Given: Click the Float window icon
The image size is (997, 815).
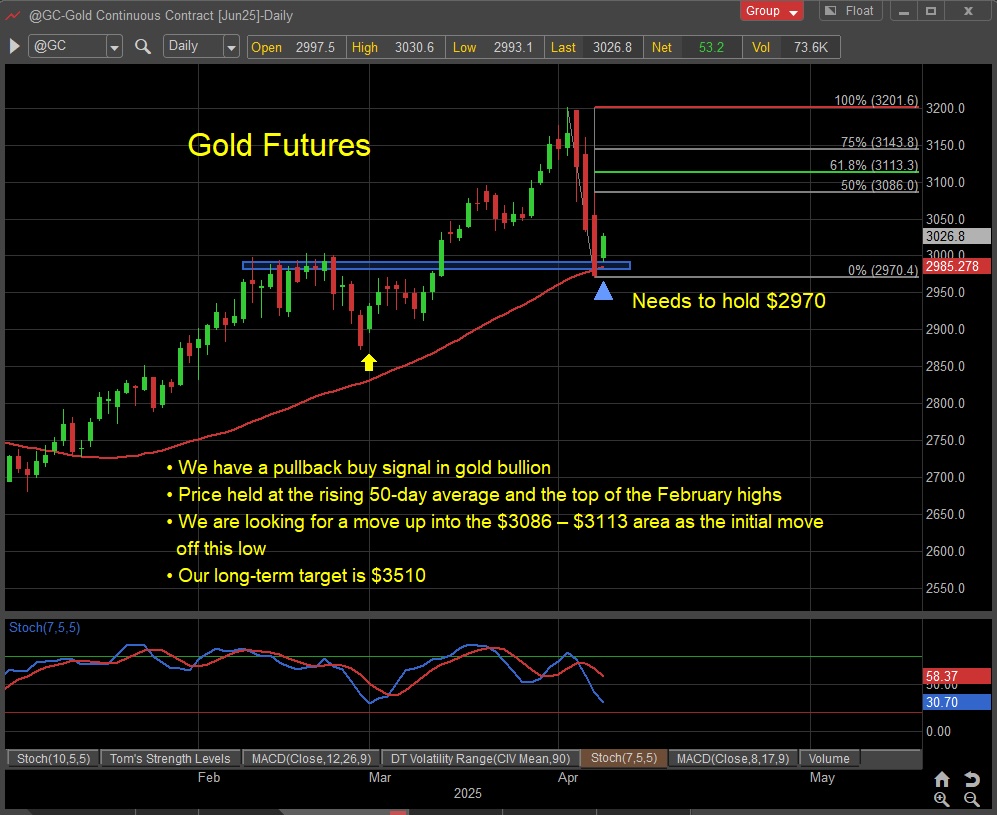Looking at the screenshot, I should pos(830,11).
